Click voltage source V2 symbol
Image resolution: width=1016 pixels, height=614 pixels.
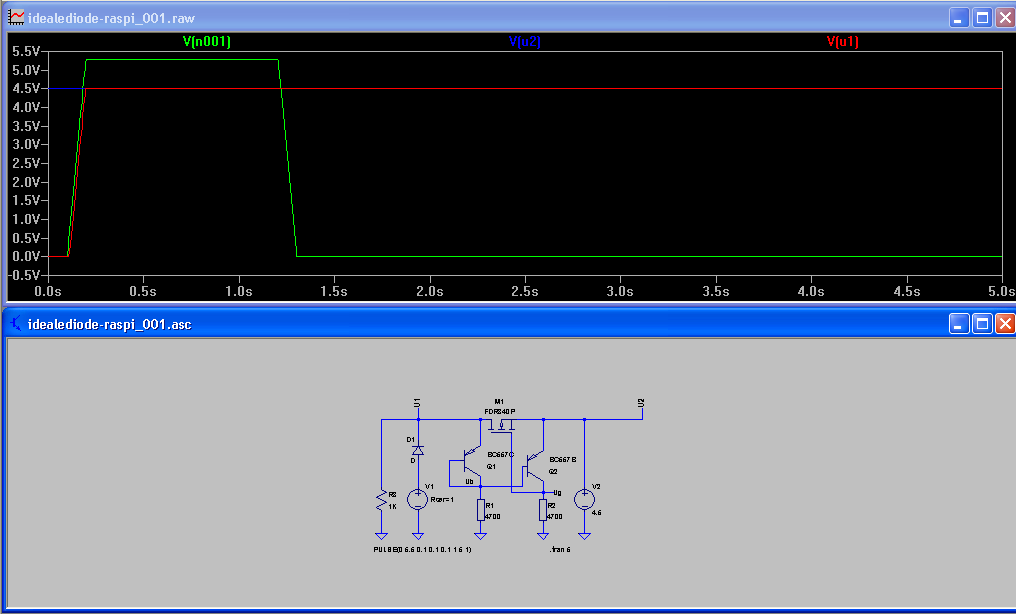pos(584,499)
